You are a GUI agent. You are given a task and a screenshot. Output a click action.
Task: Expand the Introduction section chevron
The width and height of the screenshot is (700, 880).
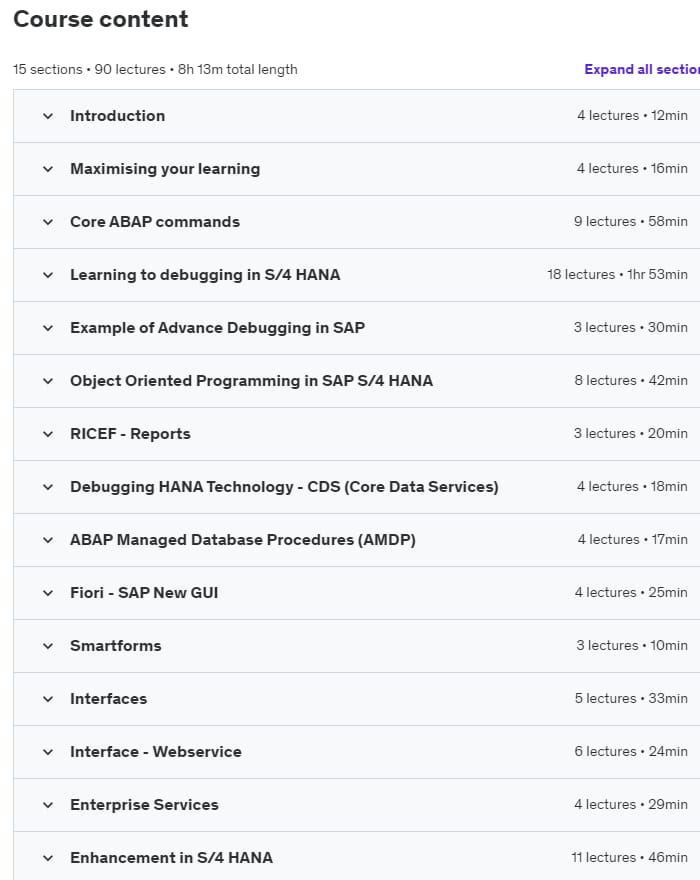coord(48,116)
